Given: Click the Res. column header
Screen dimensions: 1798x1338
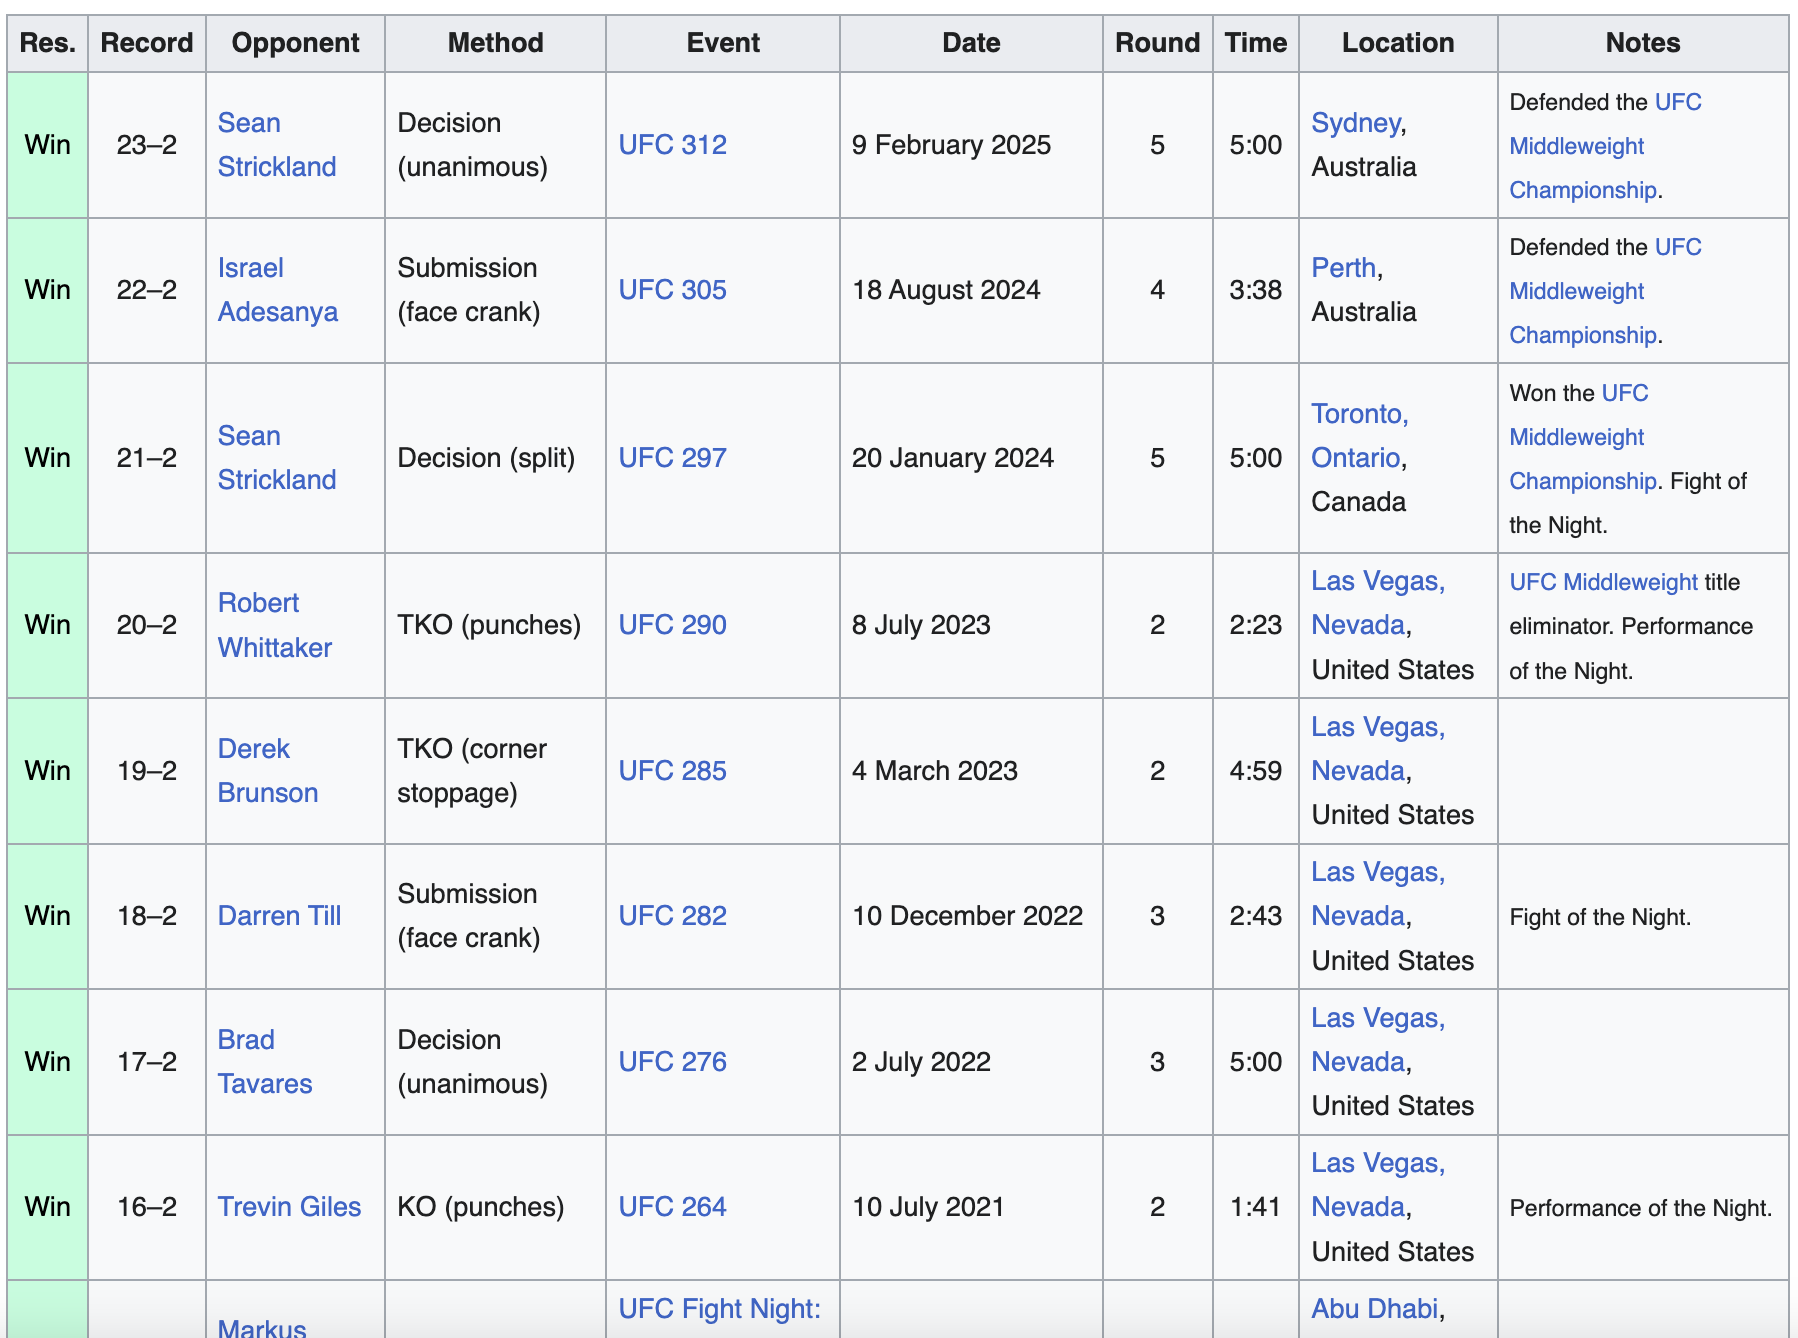Looking at the screenshot, I should tap(48, 43).
